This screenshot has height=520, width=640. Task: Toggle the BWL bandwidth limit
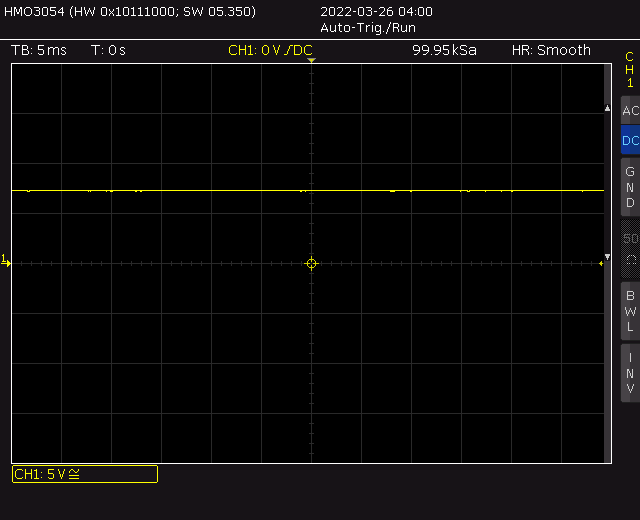pyautogui.click(x=630, y=311)
